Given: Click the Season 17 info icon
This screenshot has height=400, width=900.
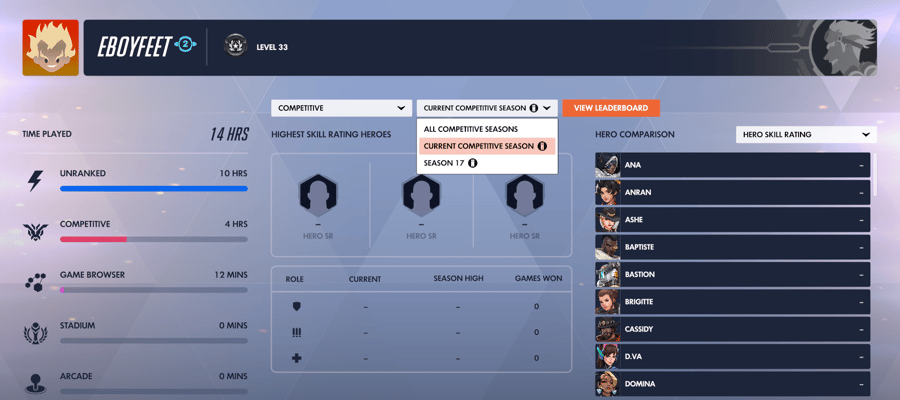Looking at the screenshot, I should (472, 163).
